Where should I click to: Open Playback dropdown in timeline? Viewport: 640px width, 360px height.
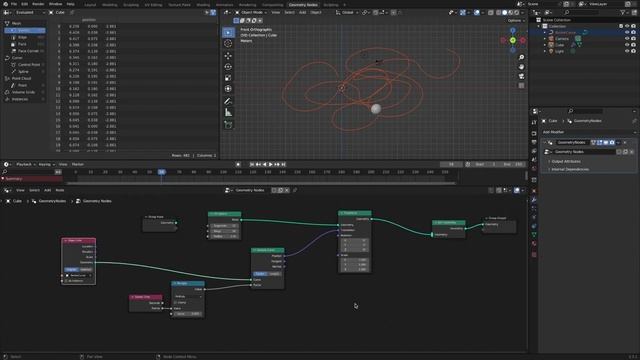coord(25,164)
